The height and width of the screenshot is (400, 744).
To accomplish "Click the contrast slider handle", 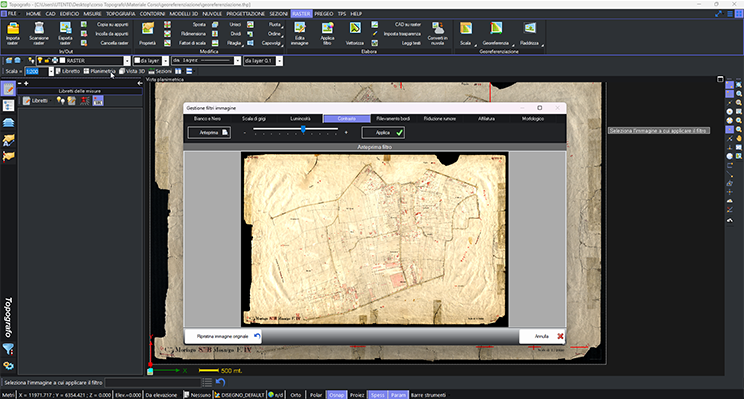I will click(303, 130).
